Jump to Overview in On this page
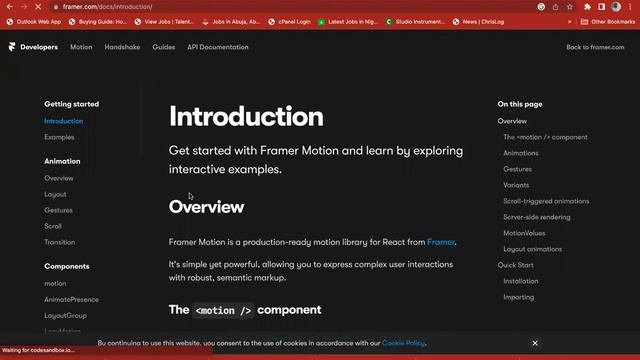640x360 pixels. click(x=512, y=121)
